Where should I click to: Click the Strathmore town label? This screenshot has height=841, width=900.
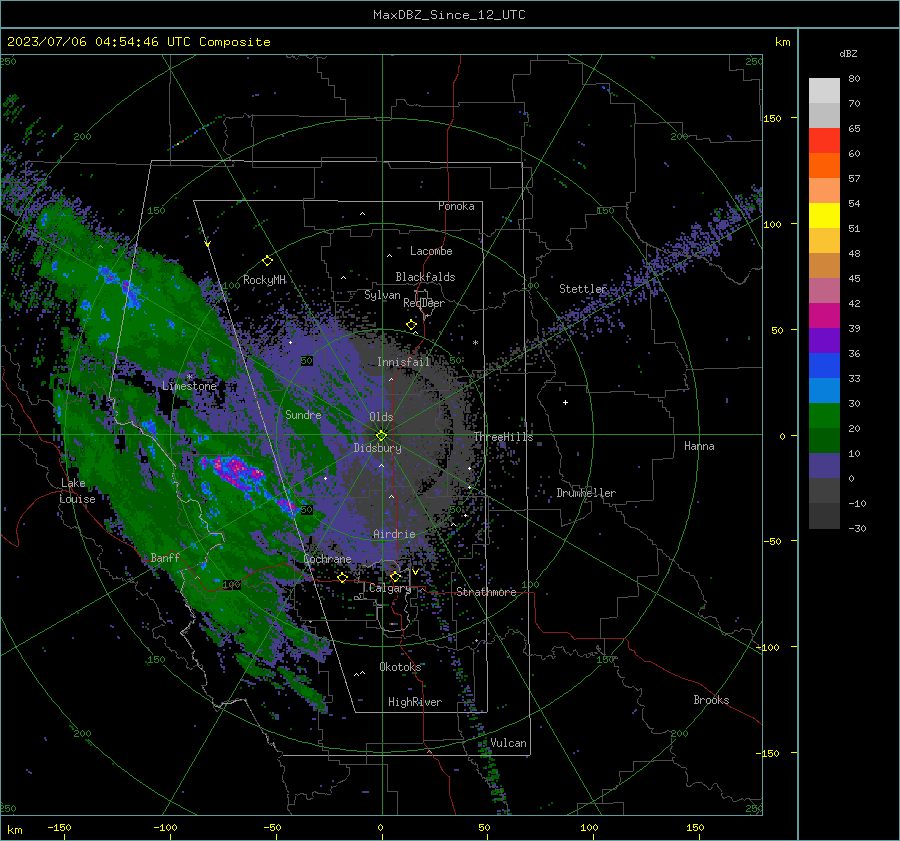[486, 592]
